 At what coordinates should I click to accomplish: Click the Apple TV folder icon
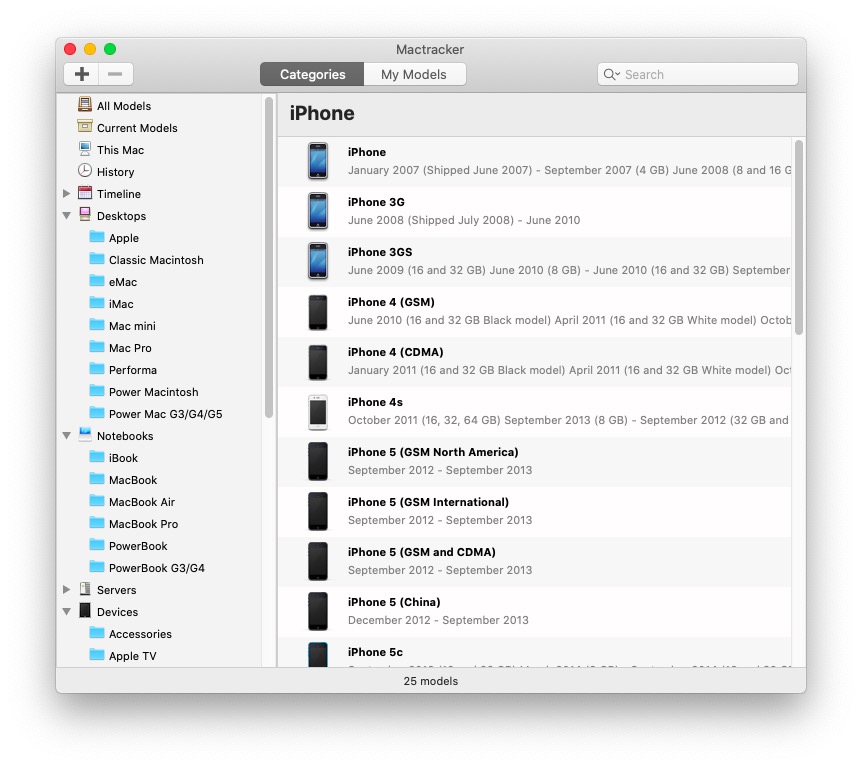click(x=97, y=655)
